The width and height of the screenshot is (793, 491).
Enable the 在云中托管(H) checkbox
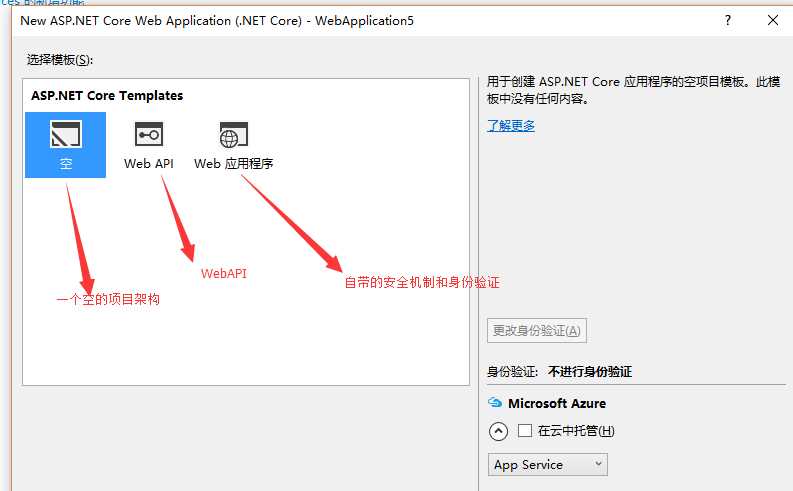coord(525,431)
